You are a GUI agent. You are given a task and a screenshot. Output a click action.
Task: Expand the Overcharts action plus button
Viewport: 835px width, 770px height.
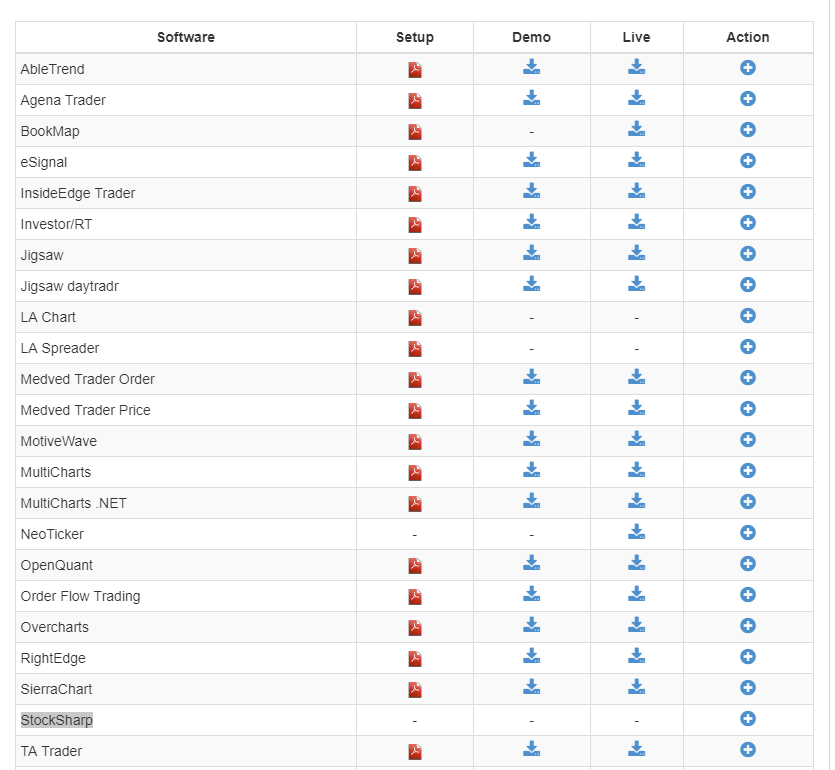click(x=747, y=626)
